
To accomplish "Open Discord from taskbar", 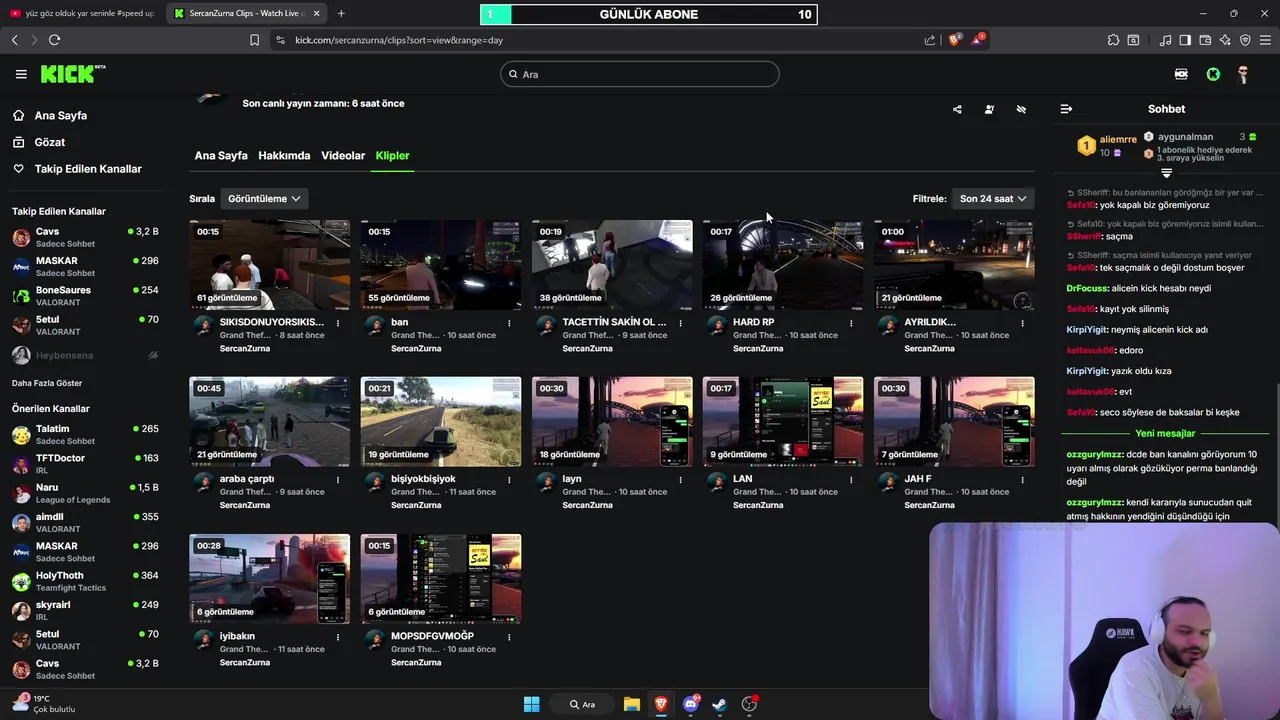I will pos(690,704).
